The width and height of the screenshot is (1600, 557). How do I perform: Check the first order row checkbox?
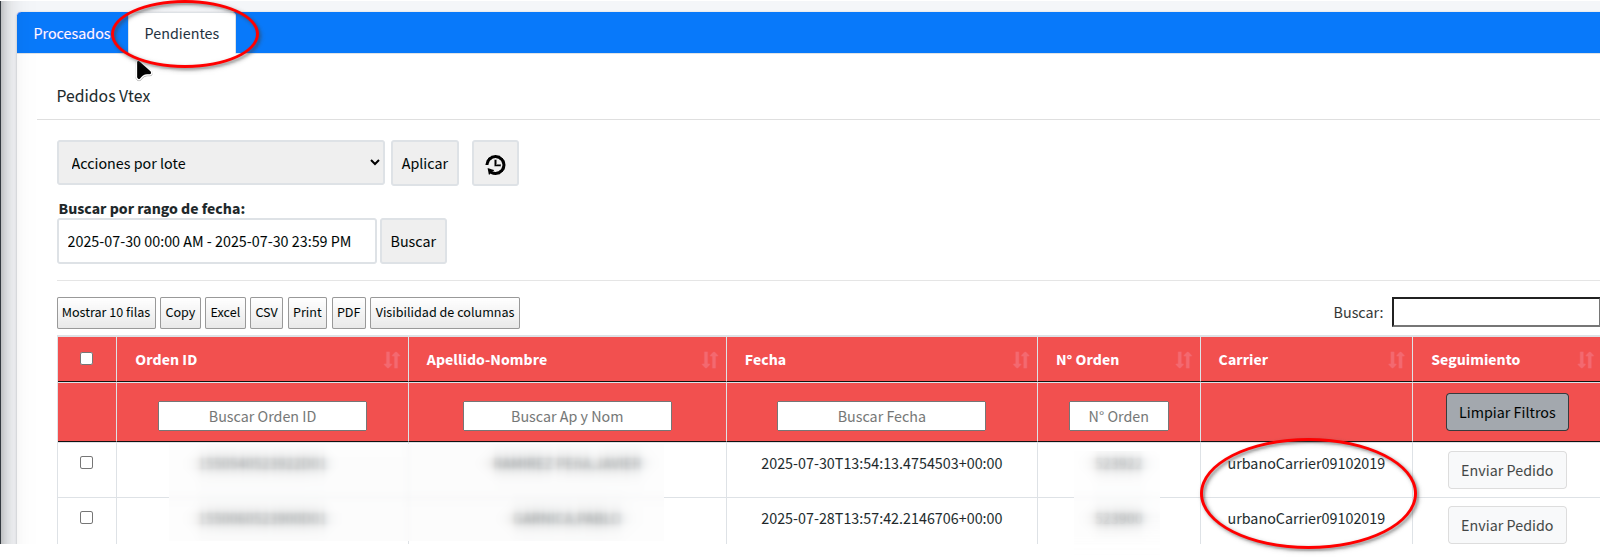pos(87,463)
